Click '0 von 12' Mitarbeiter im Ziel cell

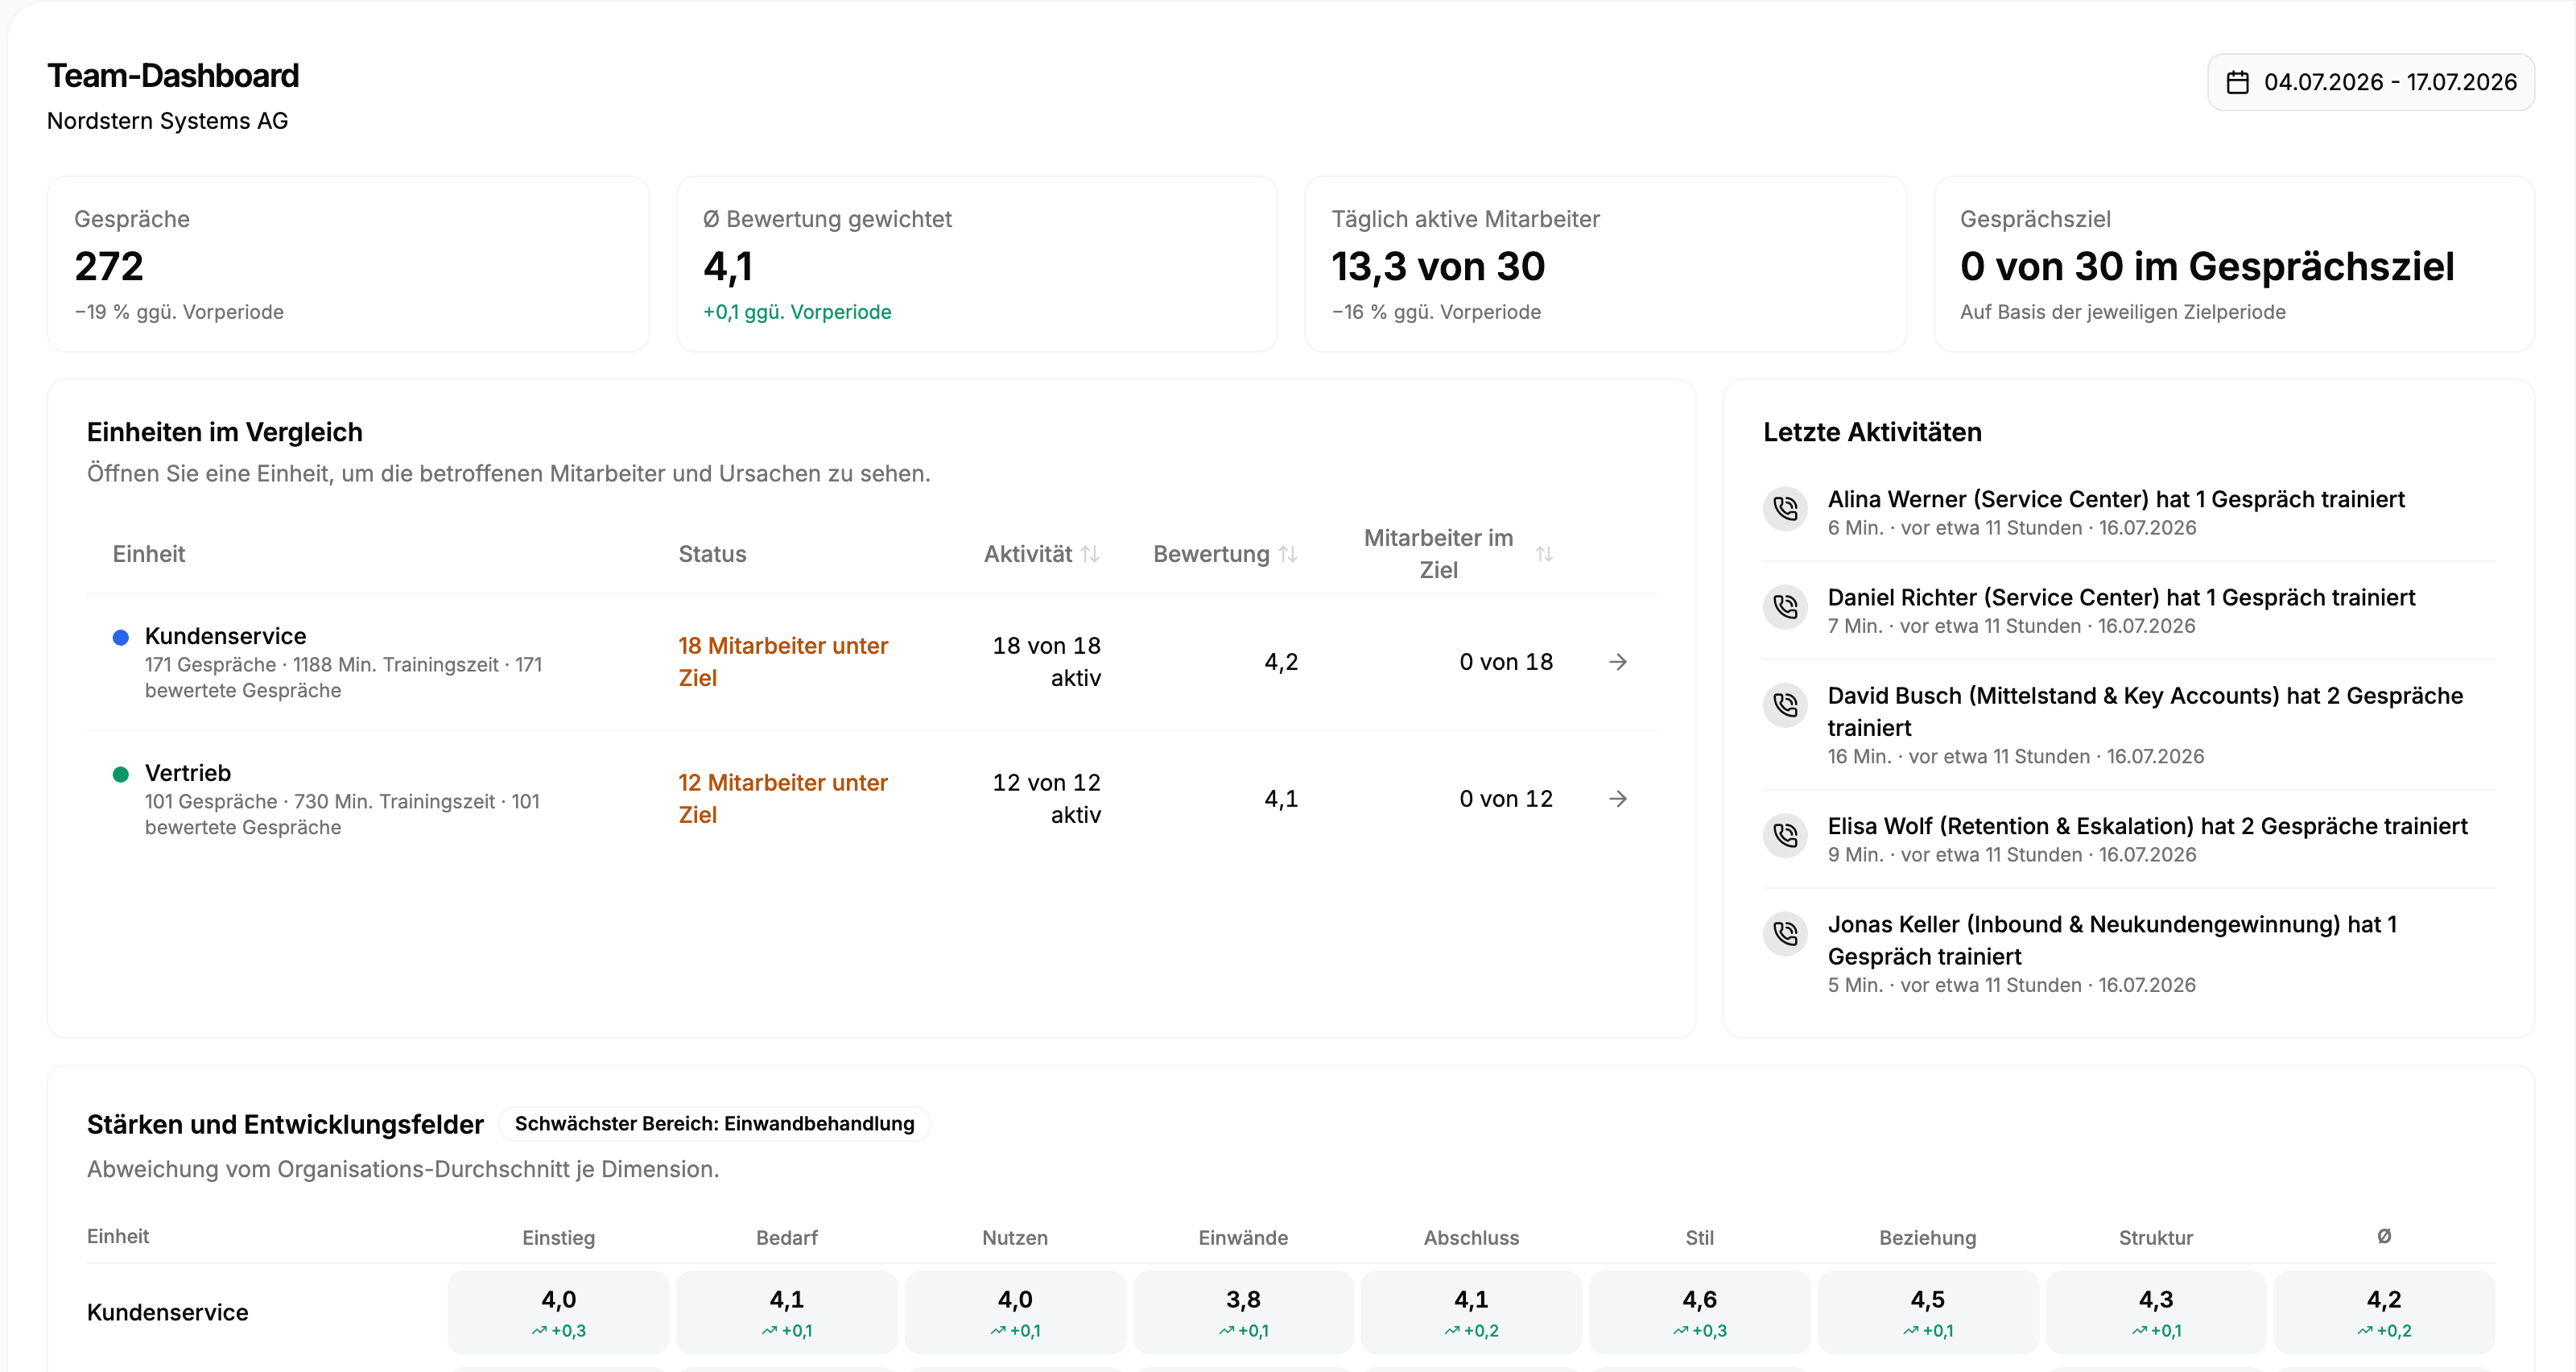tap(1506, 799)
